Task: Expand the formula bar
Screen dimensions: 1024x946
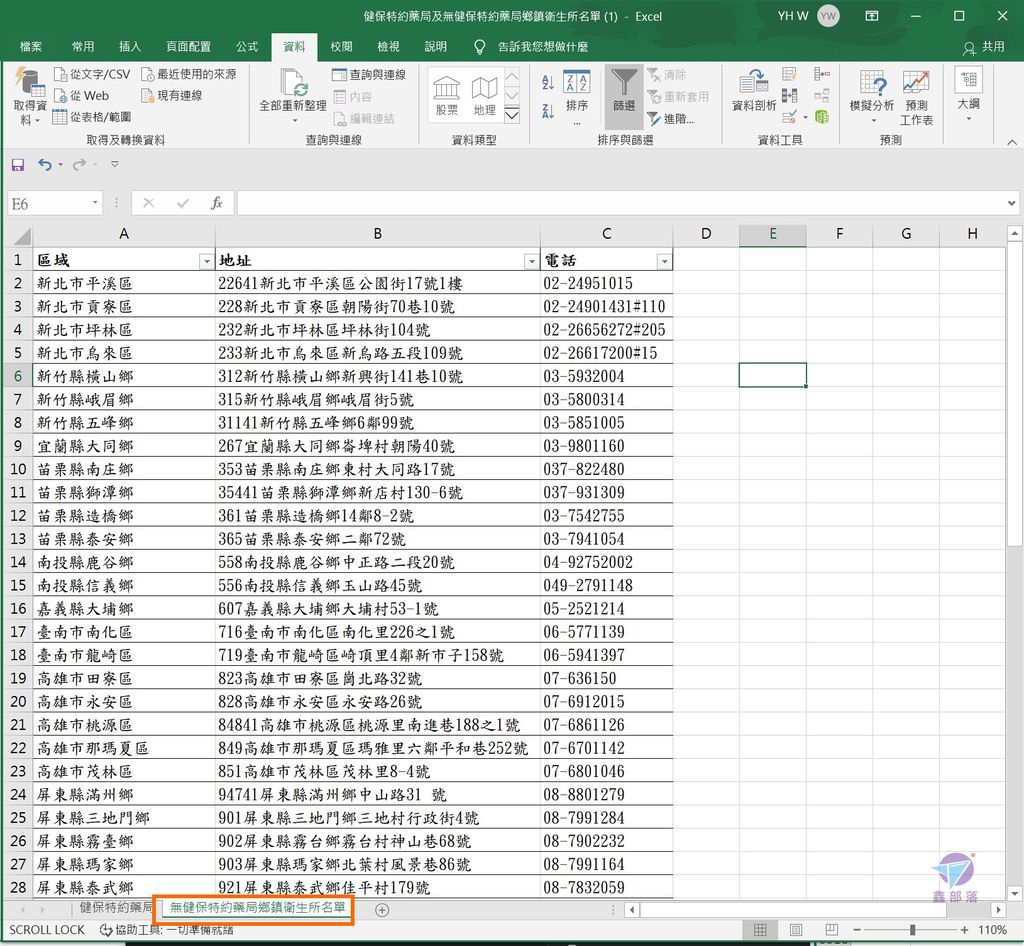Action: pos(1012,203)
